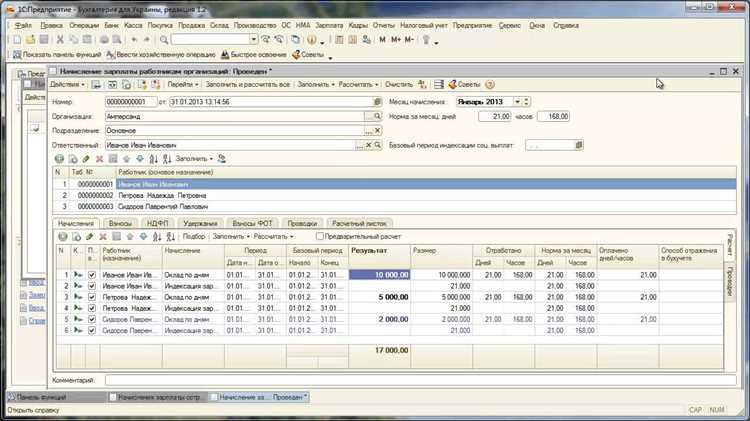Click the sort ascending icon in accruals toolbar
The width and height of the screenshot is (750, 421).
coord(157,236)
